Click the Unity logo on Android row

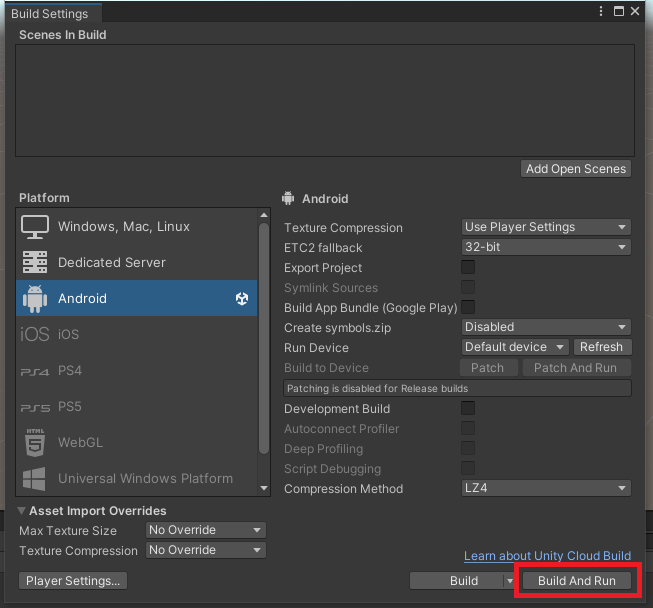(242, 299)
